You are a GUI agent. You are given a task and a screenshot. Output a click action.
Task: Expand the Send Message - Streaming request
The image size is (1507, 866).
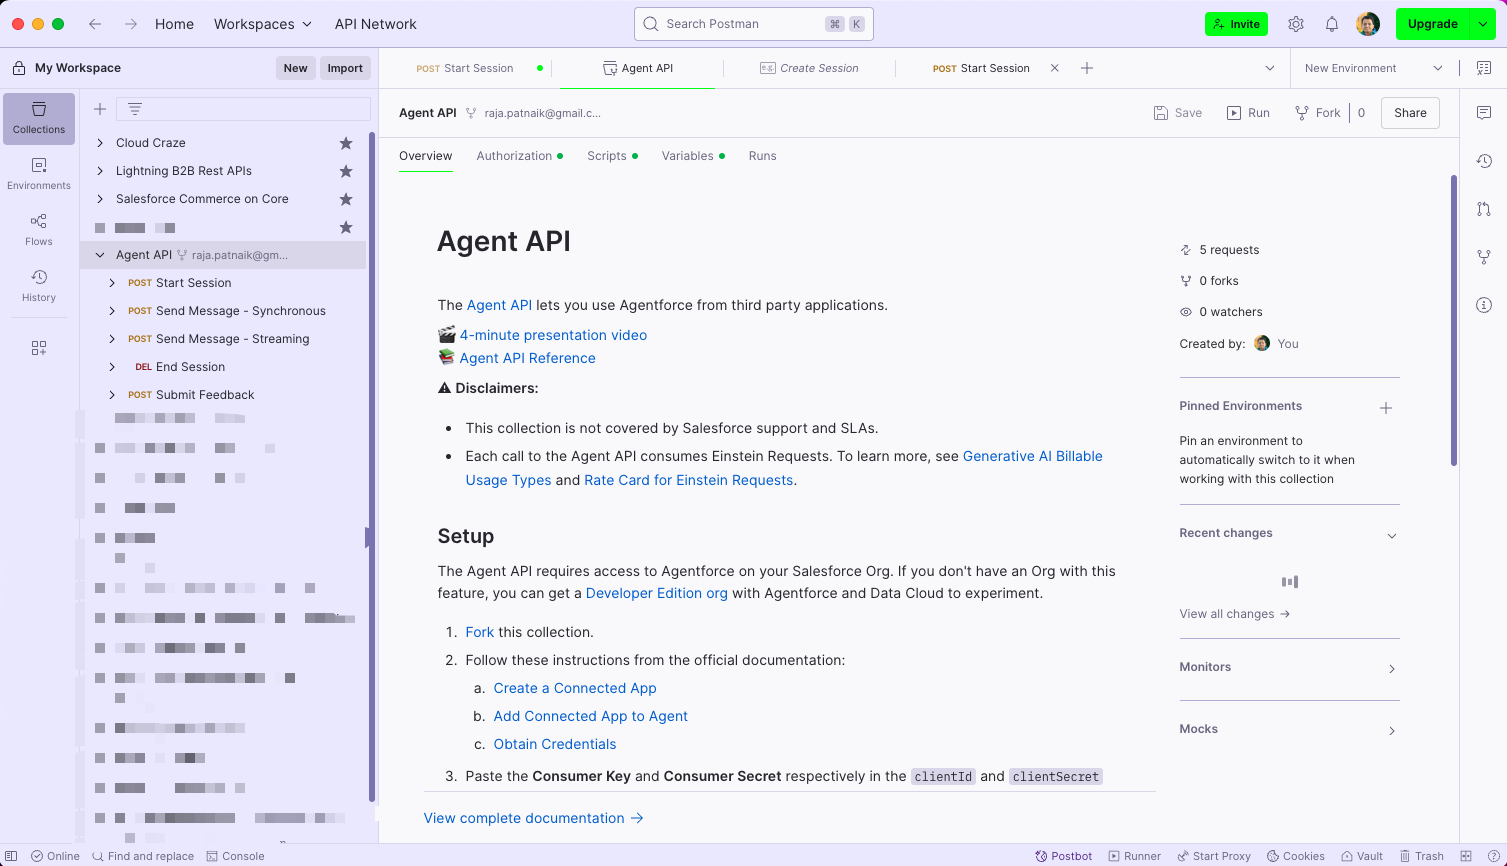click(112, 339)
